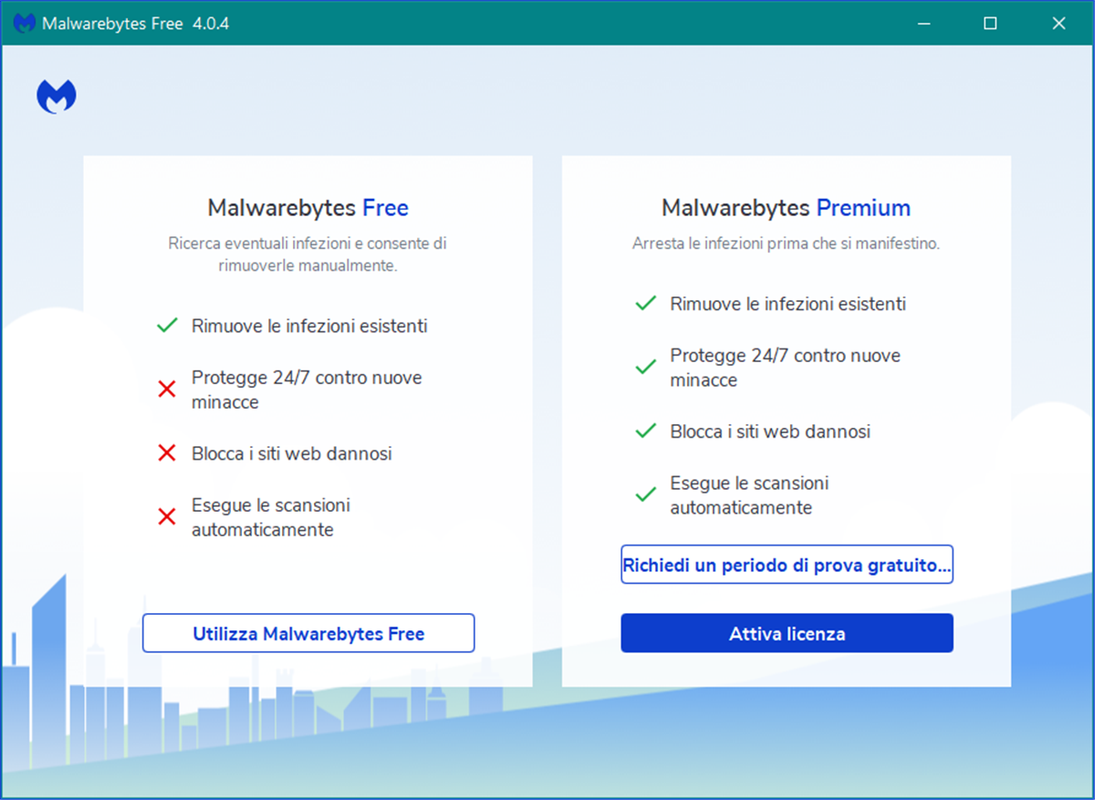
Task: Click text 'Ricerca eventuali infezioni e consente di rimuoverle manualmente'
Action: (x=308, y=254)
